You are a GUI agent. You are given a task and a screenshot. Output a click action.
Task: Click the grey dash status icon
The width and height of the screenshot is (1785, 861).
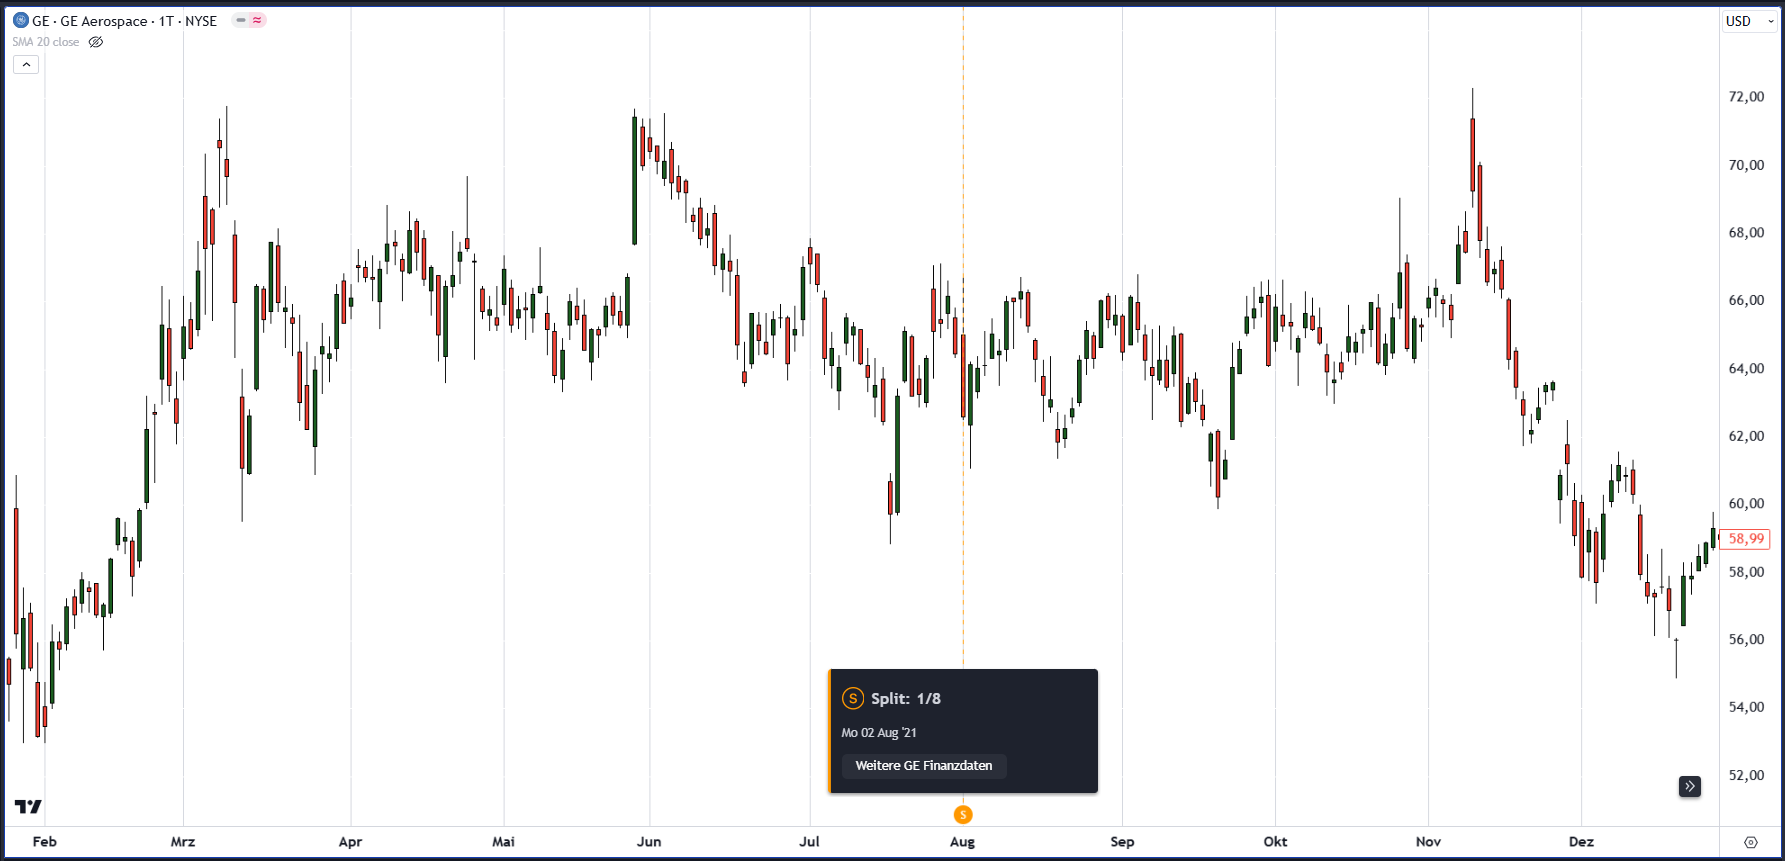[241, 20]
